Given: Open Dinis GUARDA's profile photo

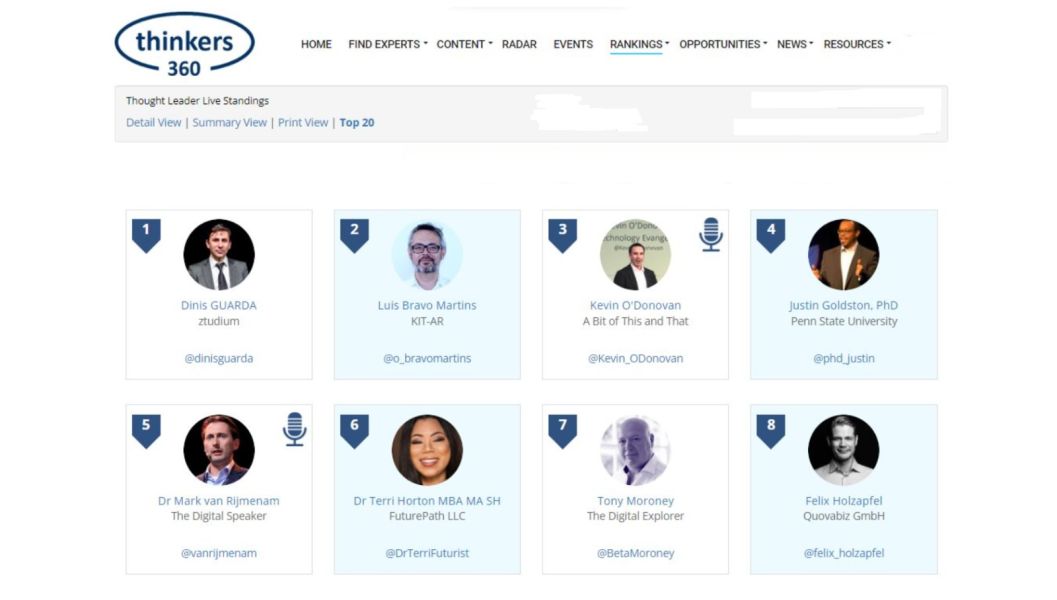Looking at the screenshot, I should [219, 254].
